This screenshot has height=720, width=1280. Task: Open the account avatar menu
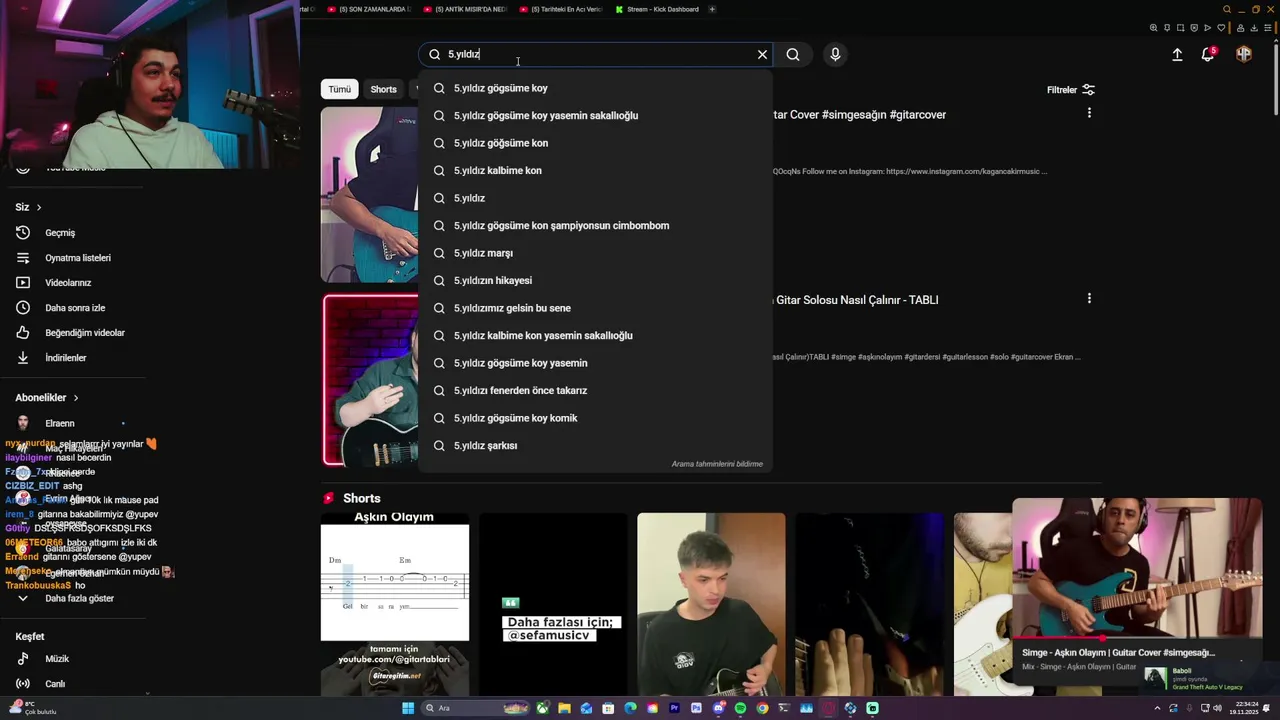click(x=1244, y=55)
